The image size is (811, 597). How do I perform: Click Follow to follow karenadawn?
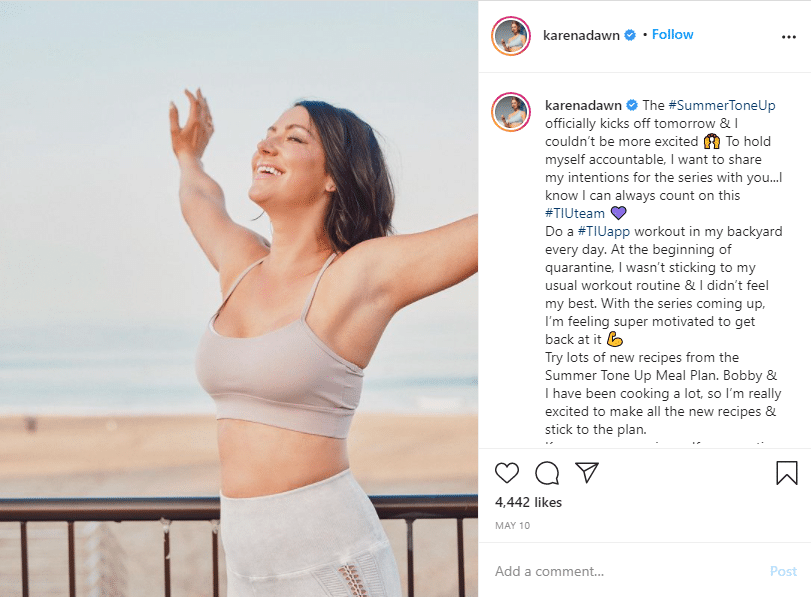672,34
